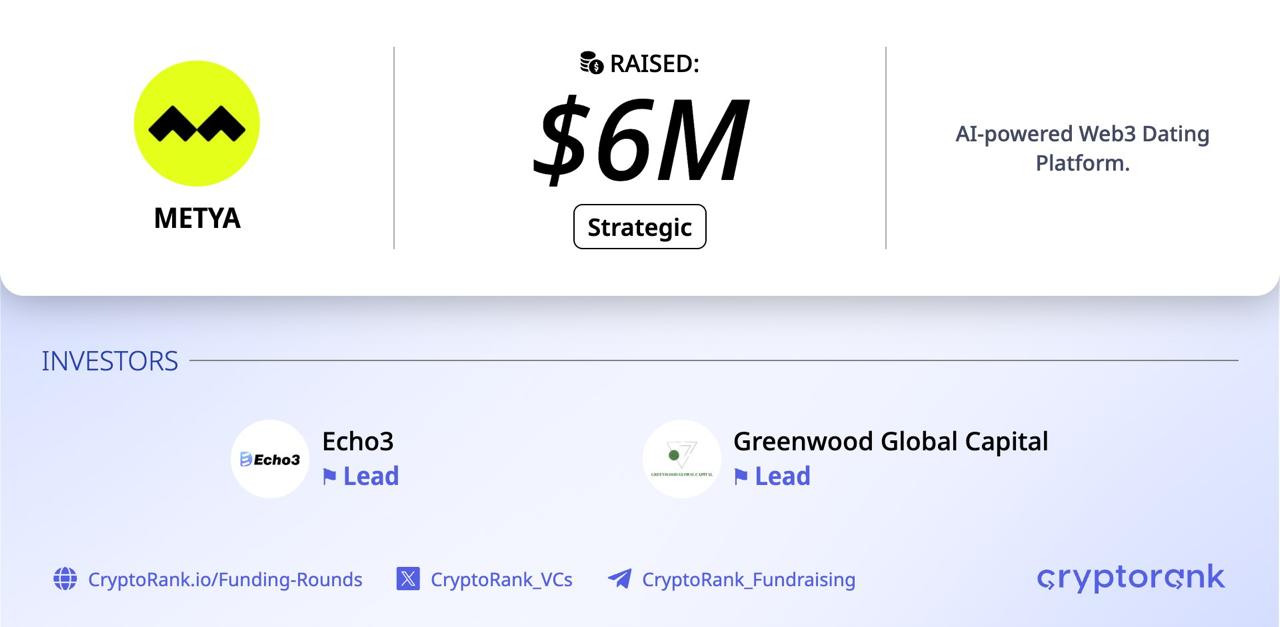Click the METYA project name
This screenshot has width=1280, height=627.
(x=197, y=218)
